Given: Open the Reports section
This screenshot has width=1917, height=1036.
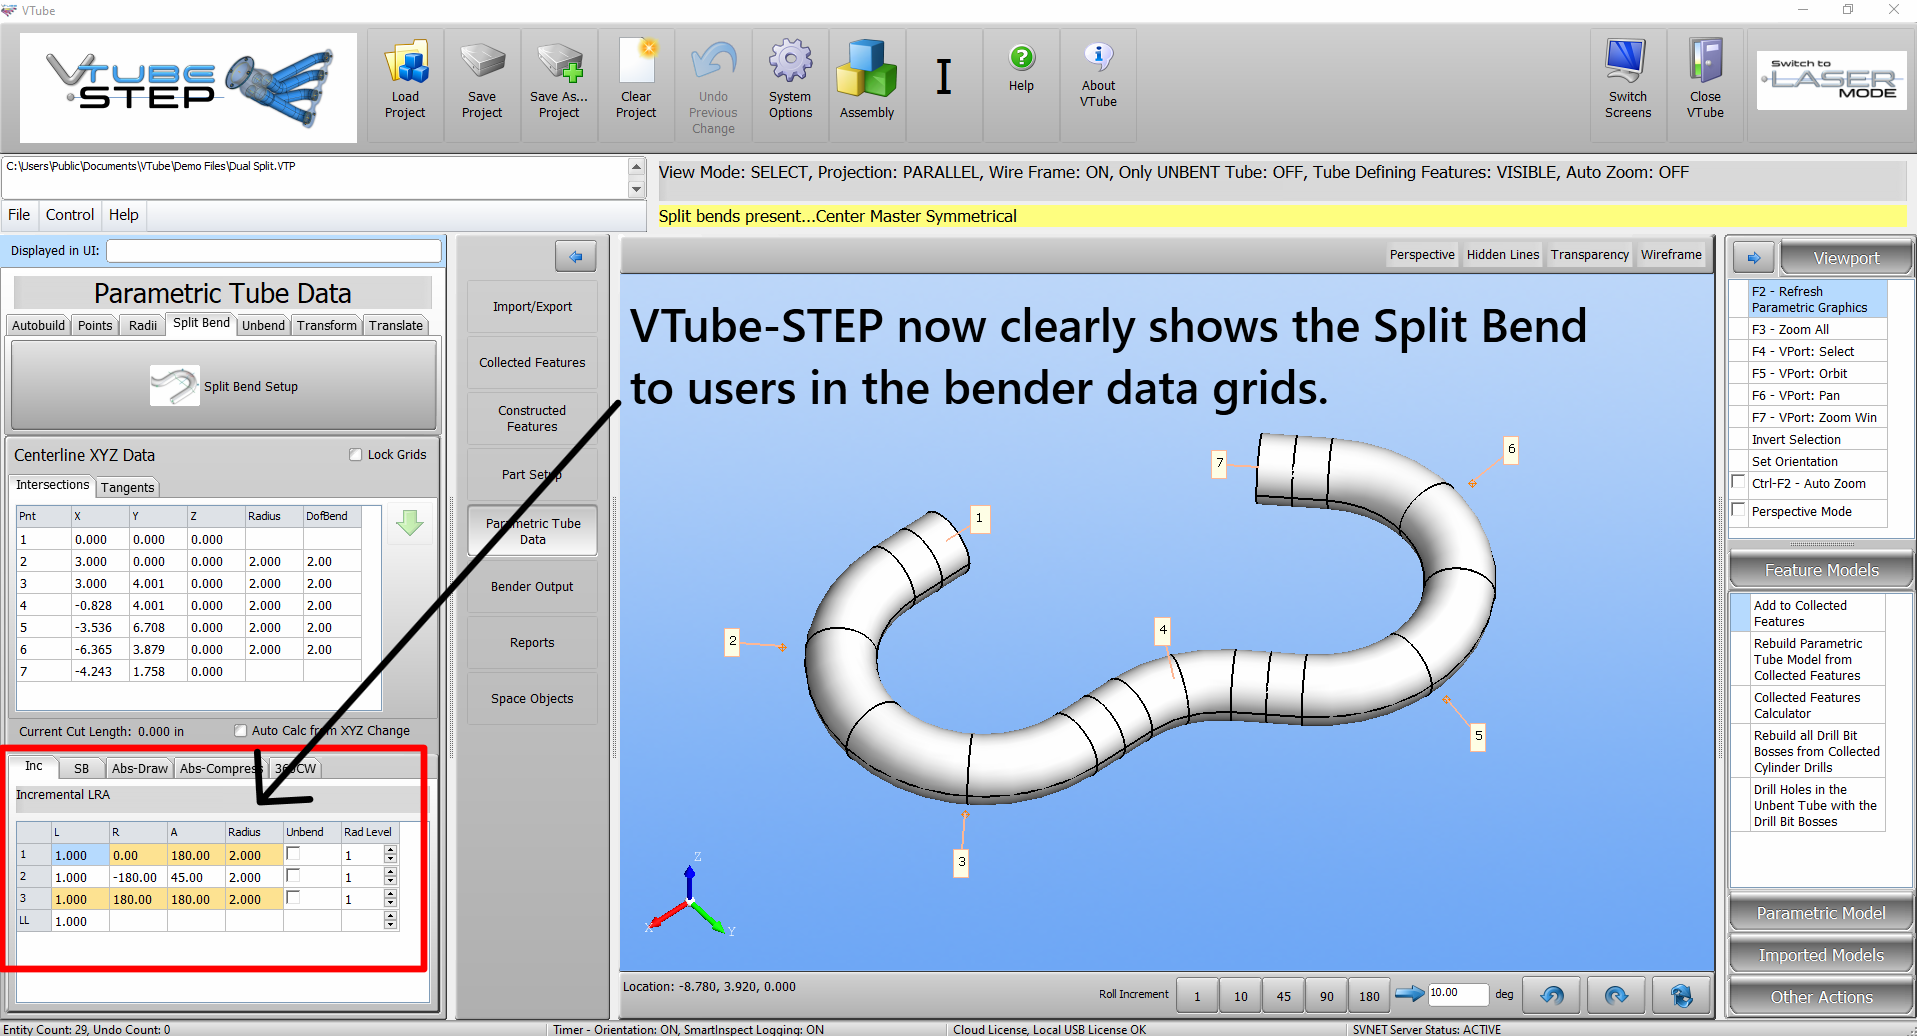Looking at the screenshot, I should coord(532,643).
